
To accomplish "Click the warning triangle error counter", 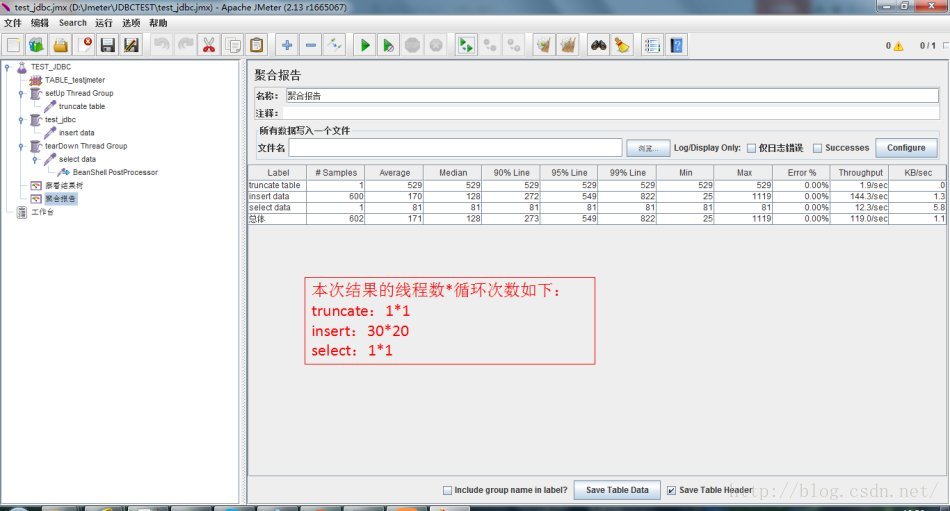I will 898,46.
